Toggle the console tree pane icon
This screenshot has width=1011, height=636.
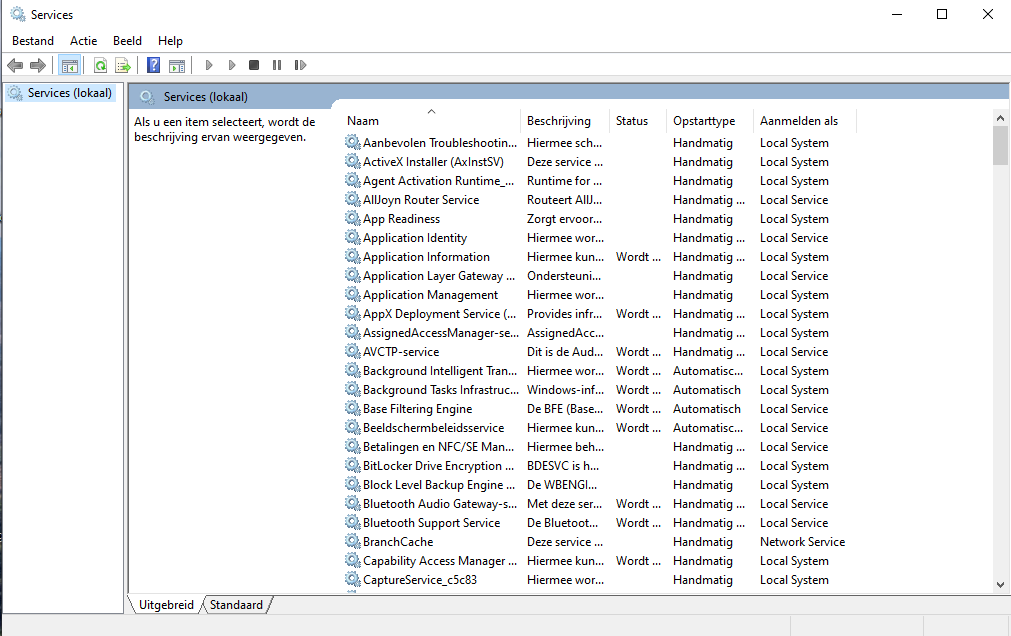[x=70, y=65]
